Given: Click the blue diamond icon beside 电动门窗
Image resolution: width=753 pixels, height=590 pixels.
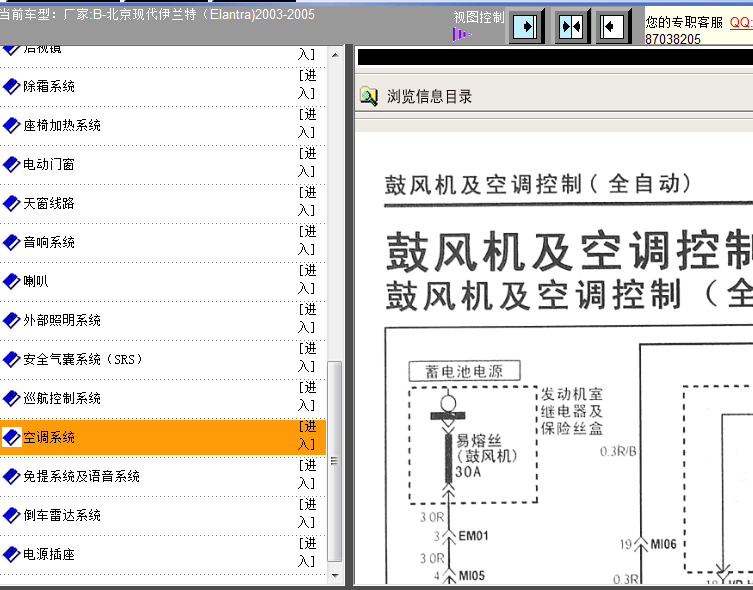Looking at the screenshot, I should (x=12, y=164).
